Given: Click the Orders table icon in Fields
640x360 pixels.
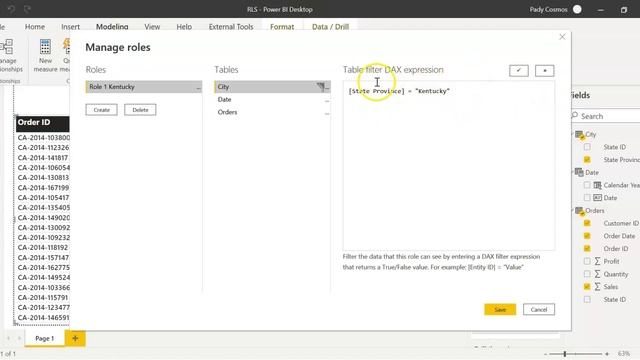Looking at the screenshot, I should tap(580, 211).
